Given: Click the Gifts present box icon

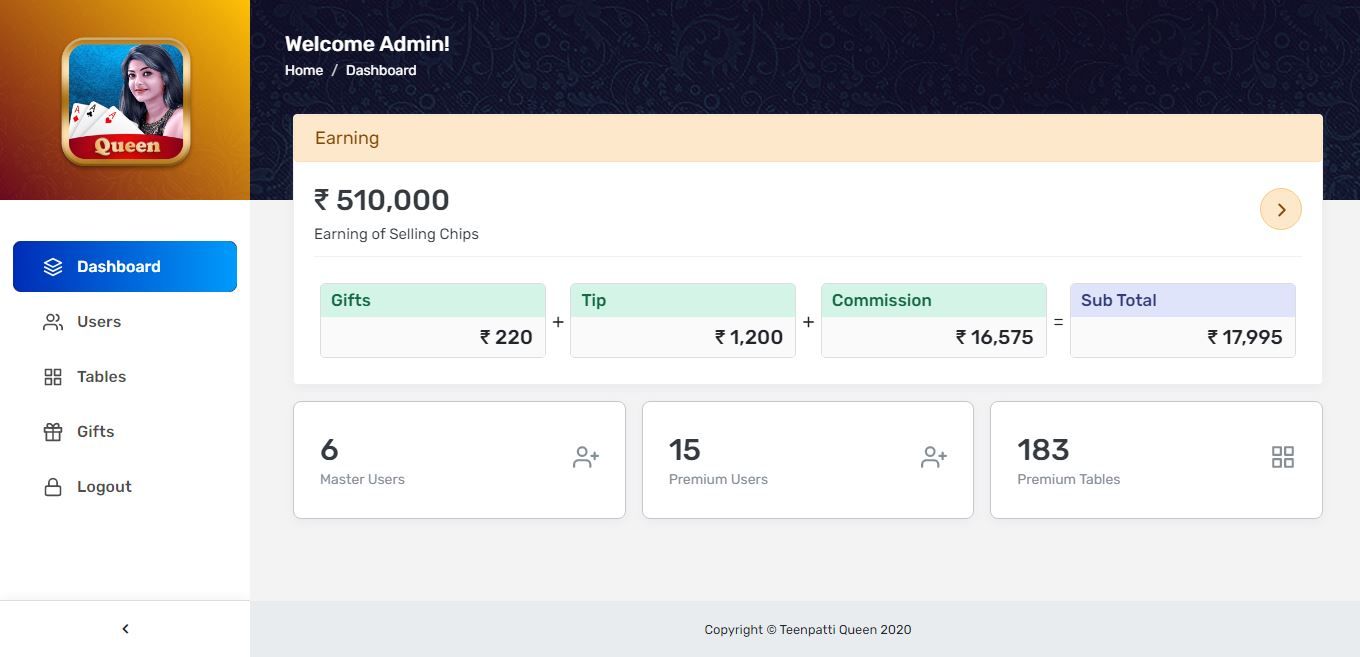Looking at the screenshot, I should [x=53, y=432].
